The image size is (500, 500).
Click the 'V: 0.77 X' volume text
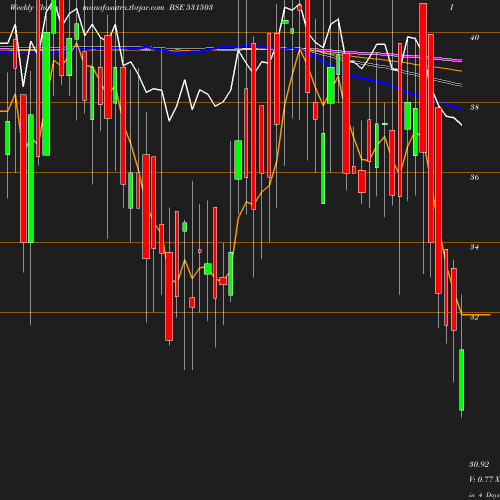pyautogui.click(x=484, y=479)
